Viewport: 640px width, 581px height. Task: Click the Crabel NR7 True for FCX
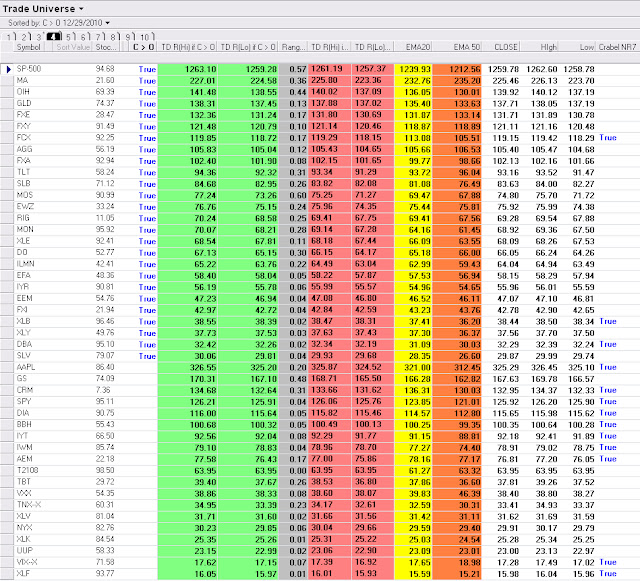tap(608, 138)
